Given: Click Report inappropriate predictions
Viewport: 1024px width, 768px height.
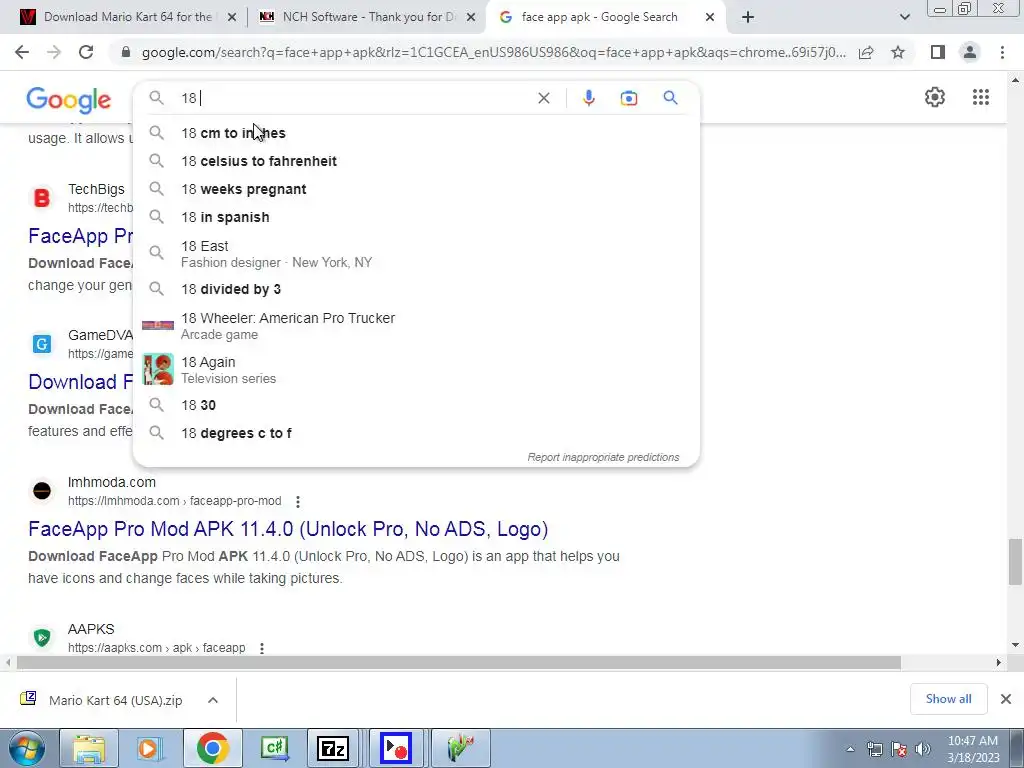Looking at the screenshot, I should click(x=603, y=457).
